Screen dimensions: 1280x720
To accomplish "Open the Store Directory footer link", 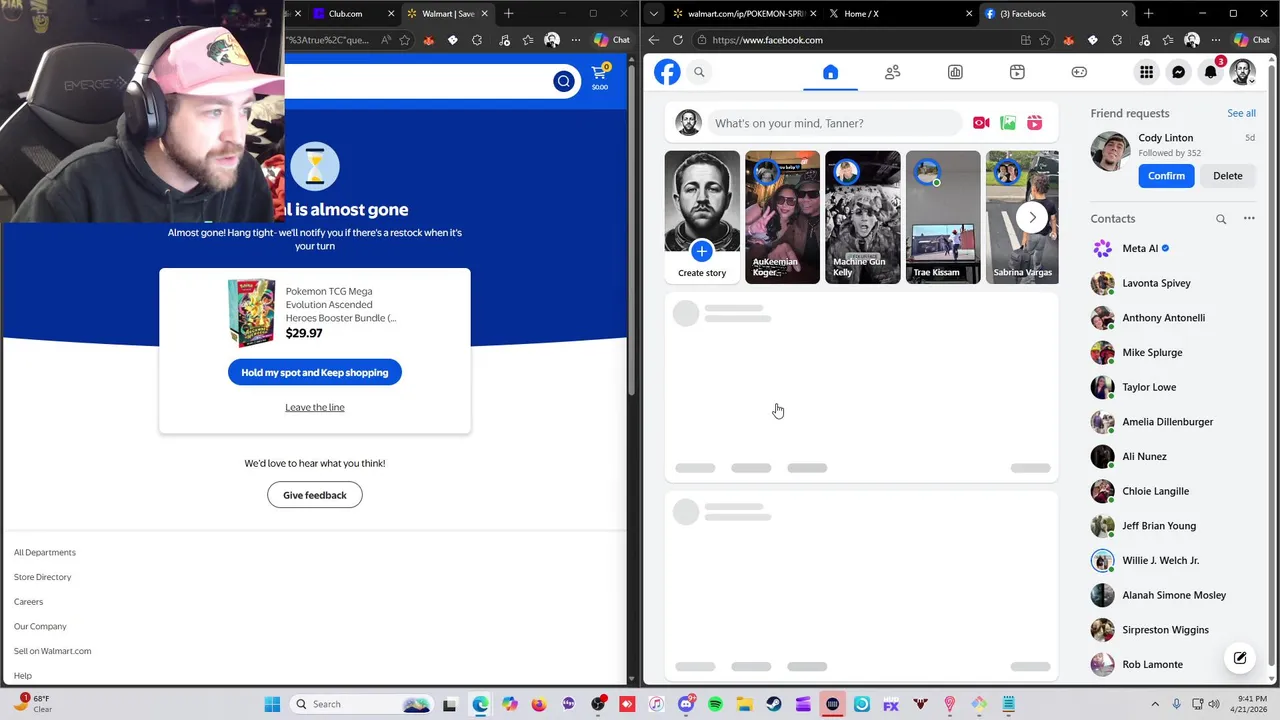I will click(x=43, y=577).
